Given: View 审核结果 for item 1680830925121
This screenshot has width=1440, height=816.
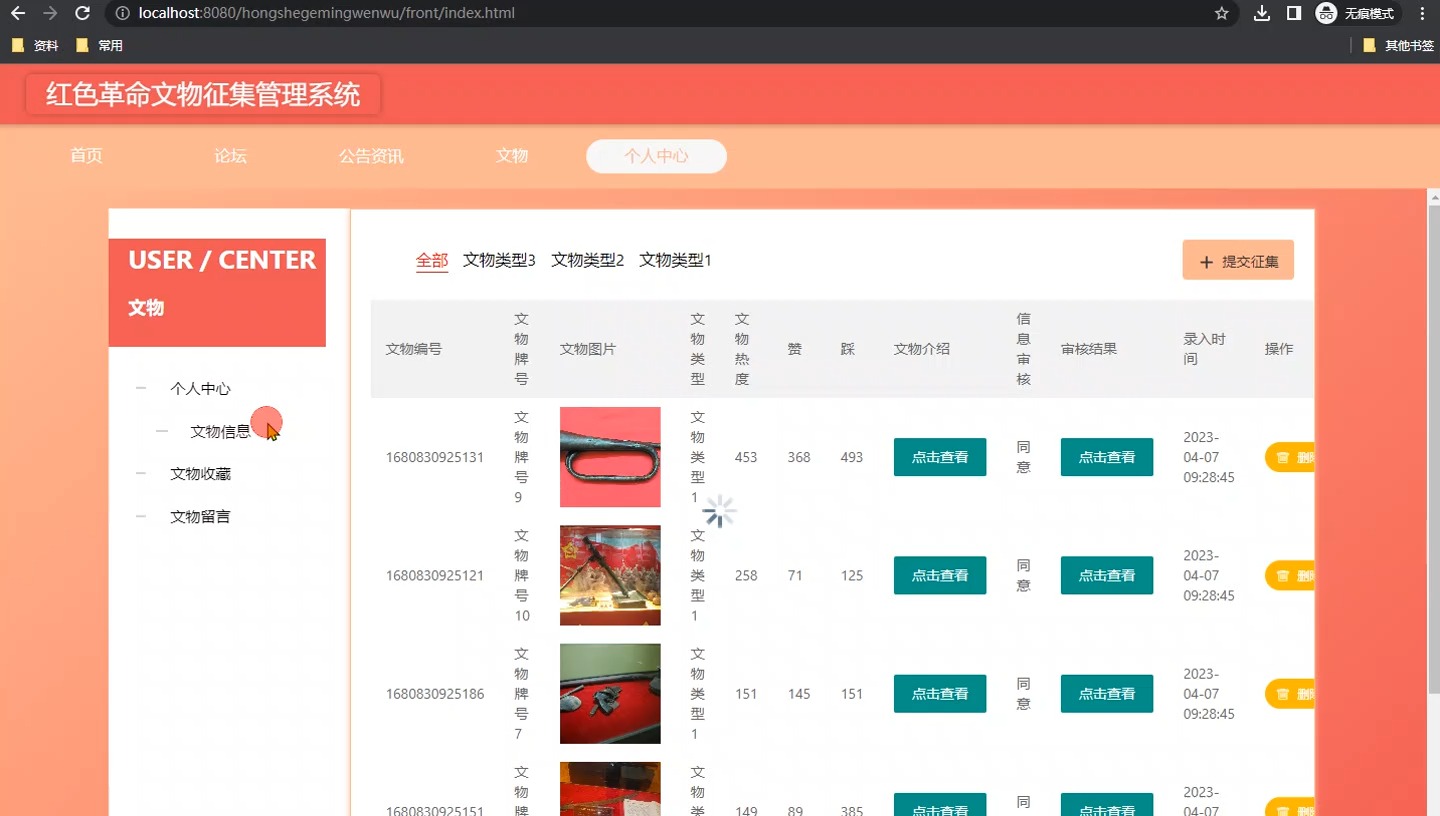Looking at the screenshot, I should (1107, 575).
